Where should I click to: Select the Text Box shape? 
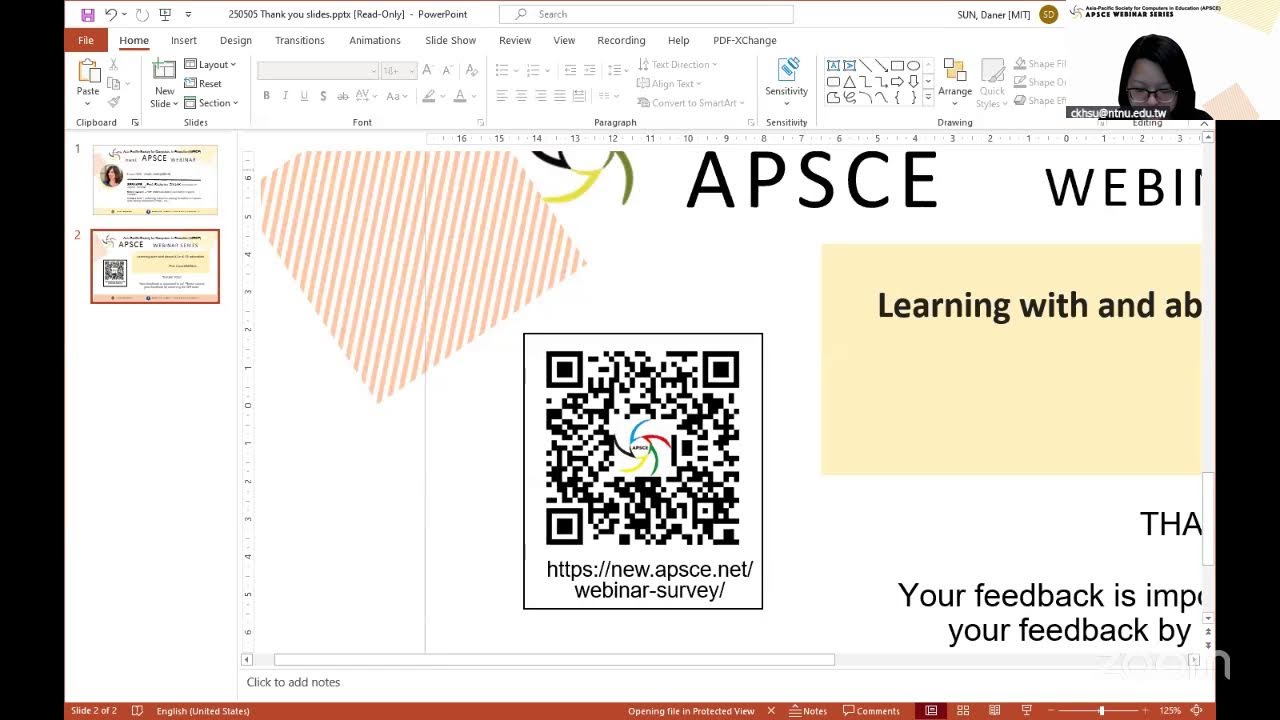833,66
